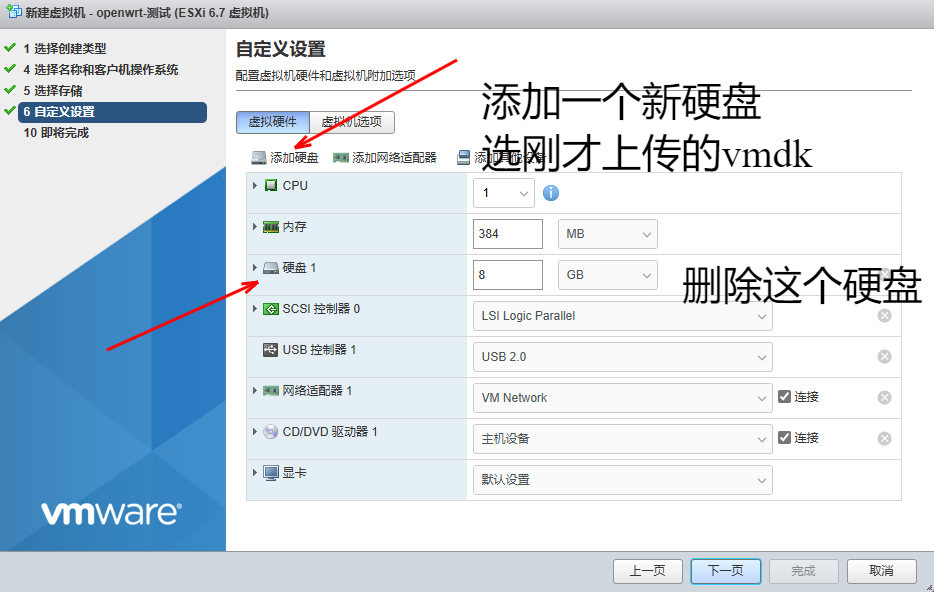This screenshot has width=934, height=592.
Task: Click the new VM wizard icon in title bar
Action: click(13, 11)
